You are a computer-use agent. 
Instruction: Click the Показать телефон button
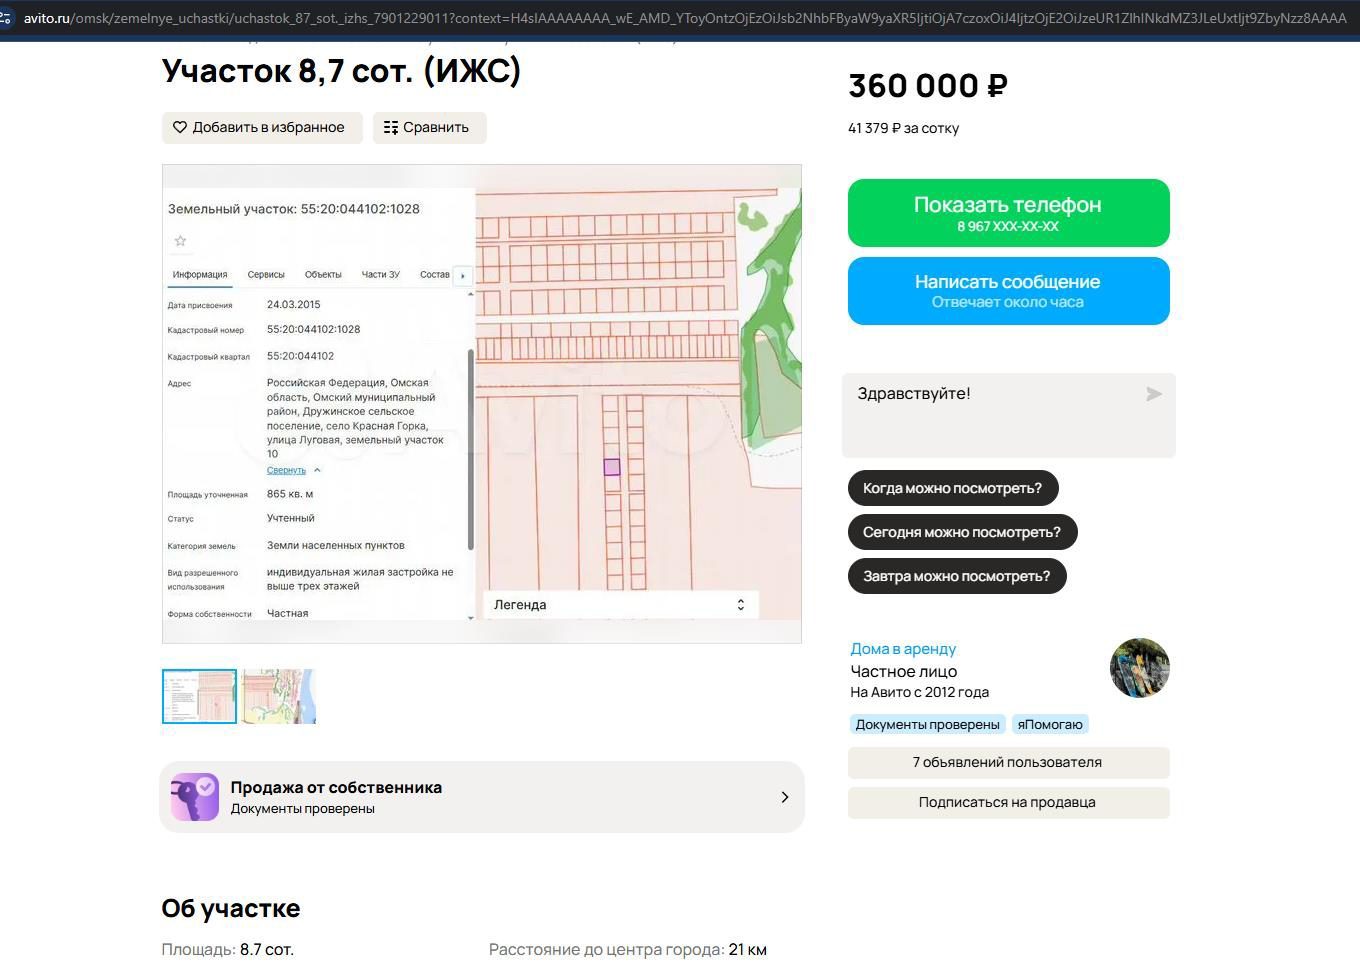tap(1009, 213)
